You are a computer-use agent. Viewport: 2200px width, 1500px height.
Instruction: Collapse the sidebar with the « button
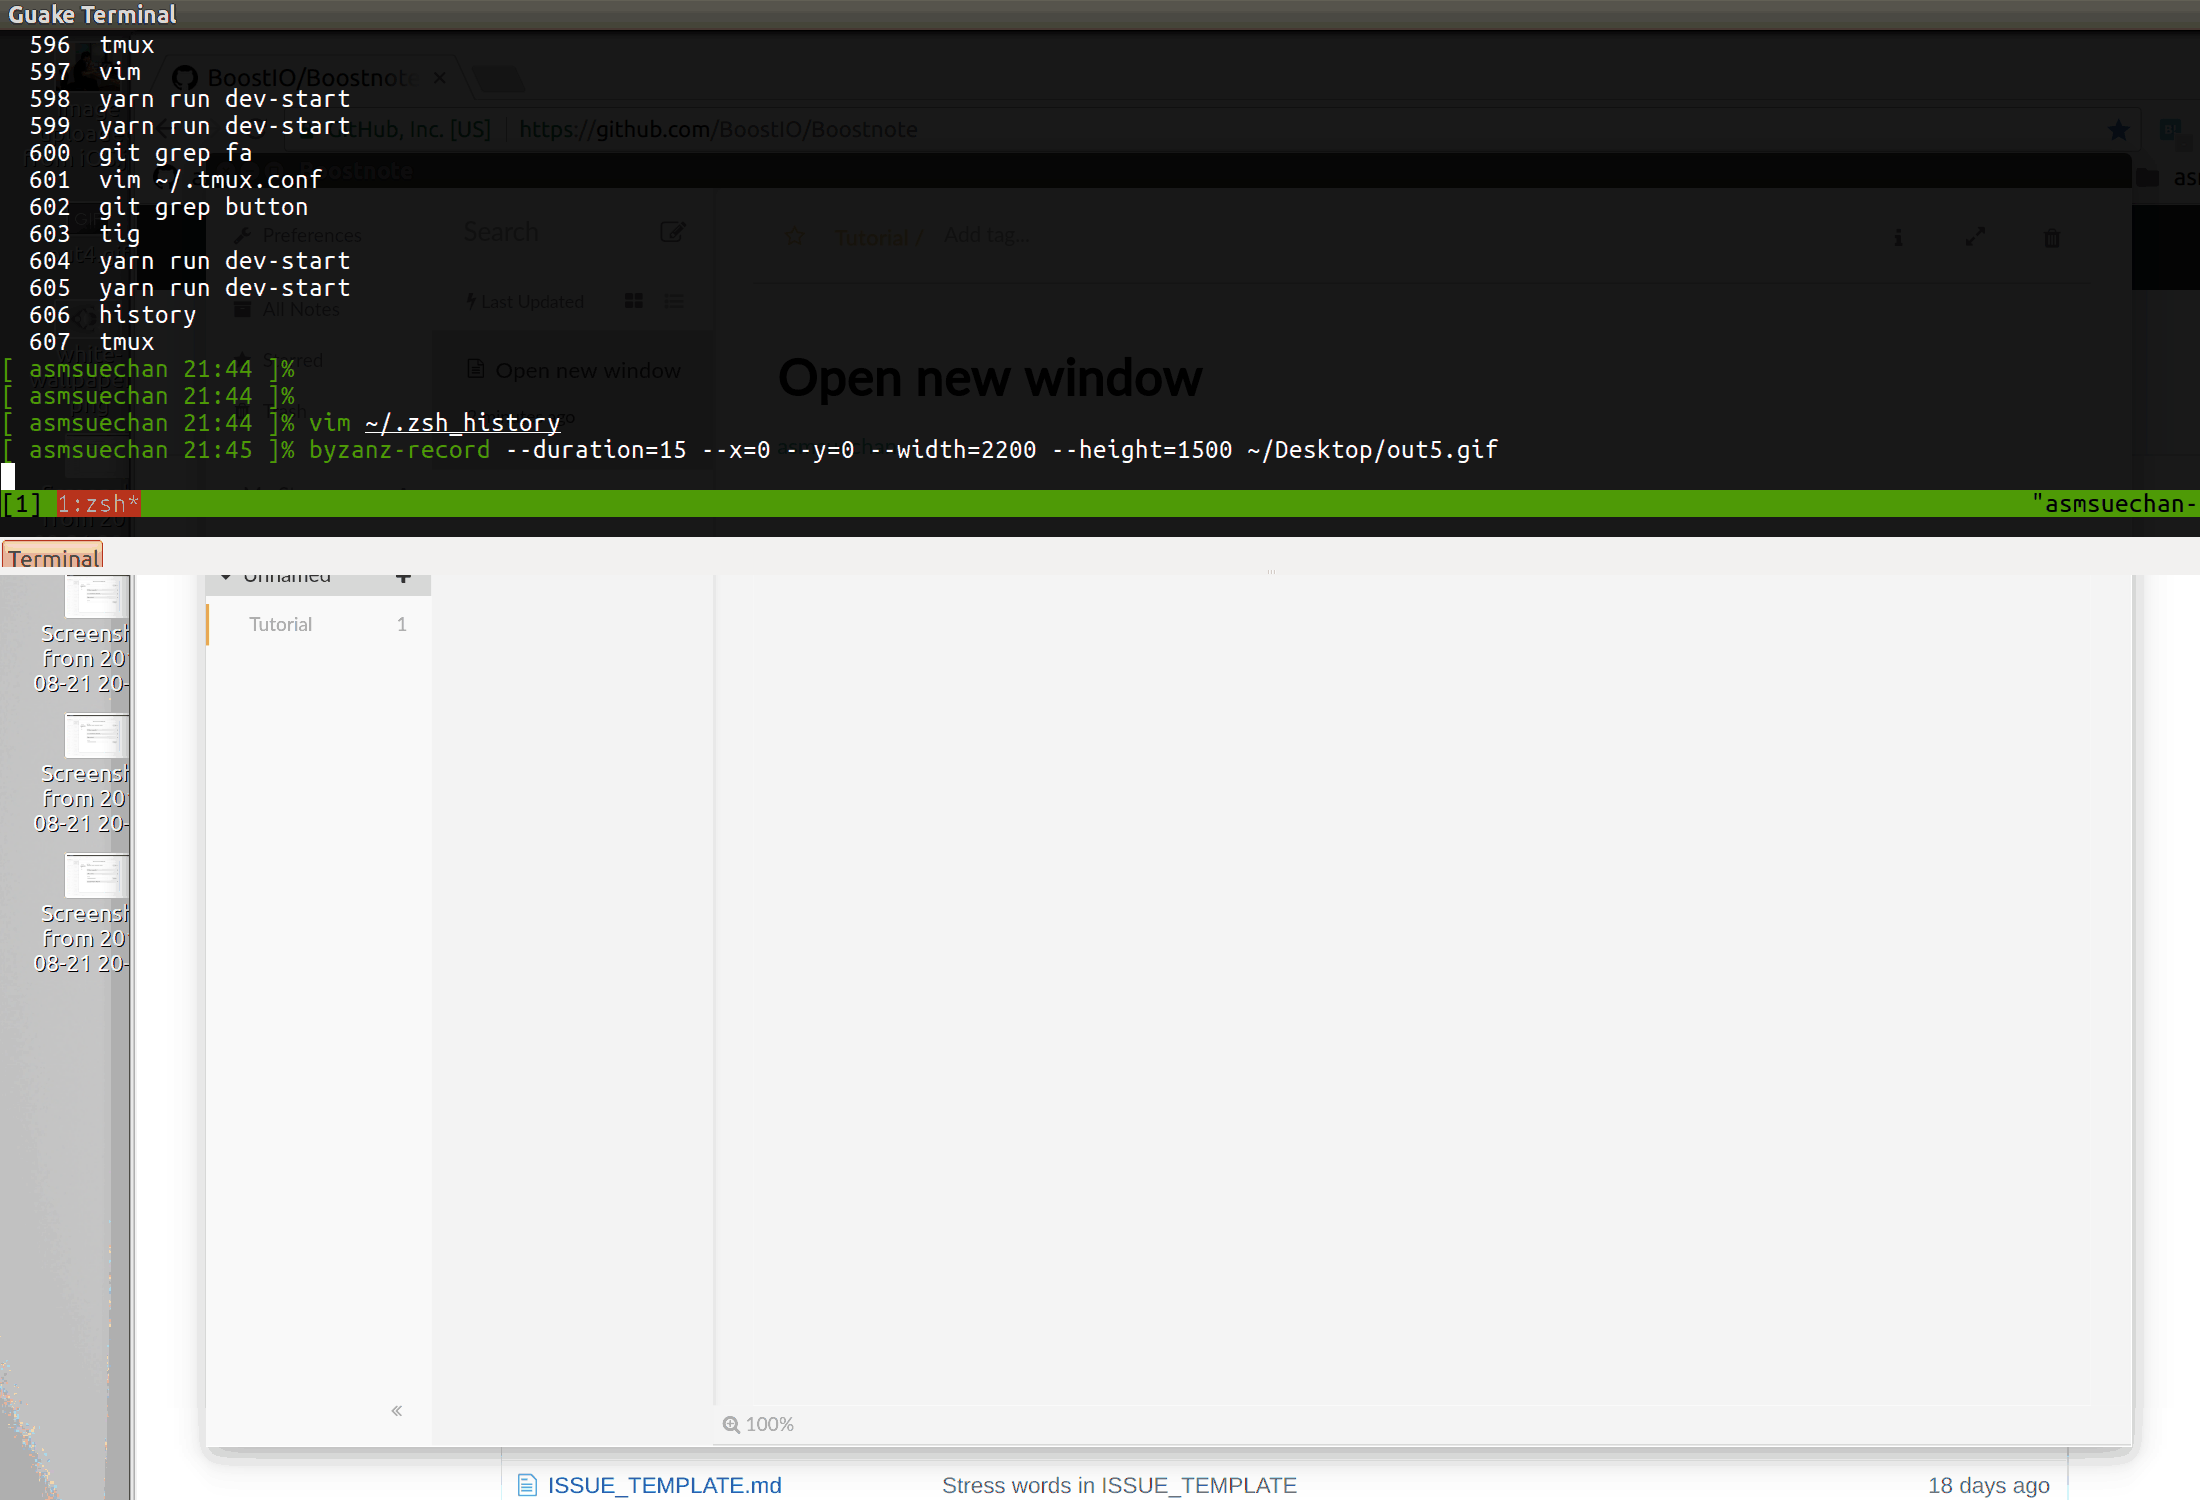[396, 1410]
